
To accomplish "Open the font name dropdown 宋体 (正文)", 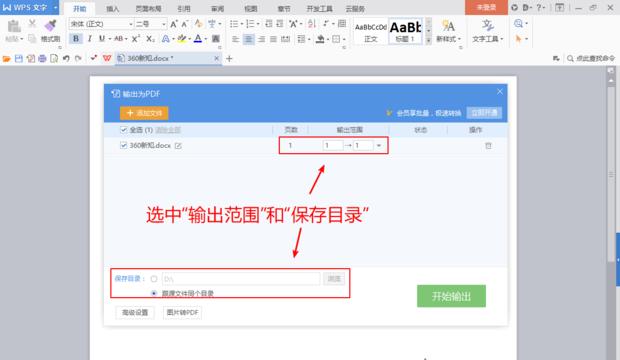I will (130, 24).
